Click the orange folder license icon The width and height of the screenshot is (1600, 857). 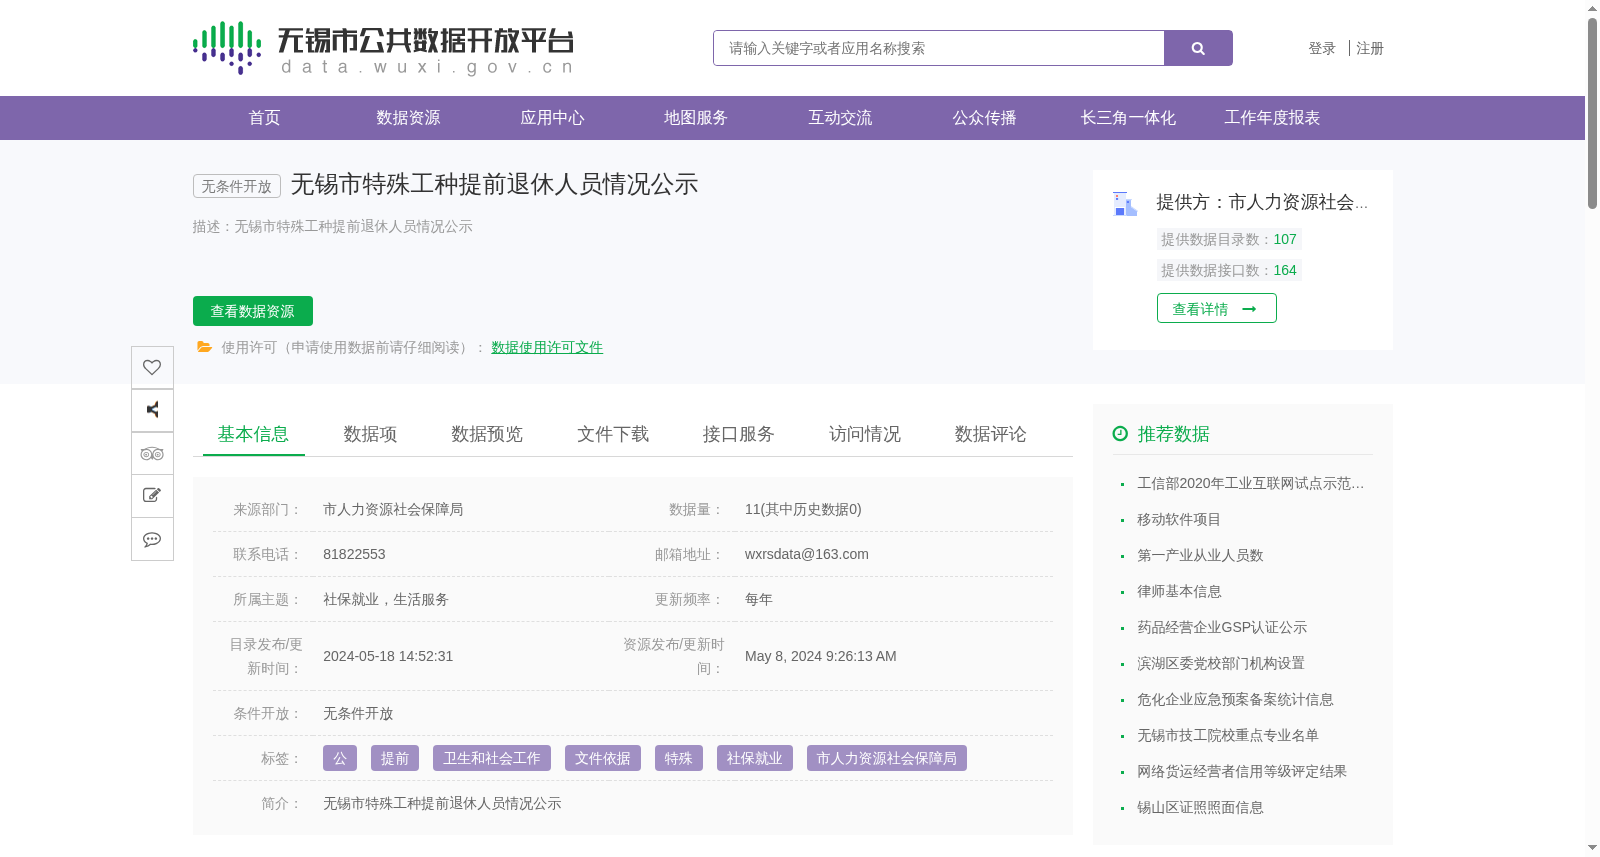click(x=204, y=347)
